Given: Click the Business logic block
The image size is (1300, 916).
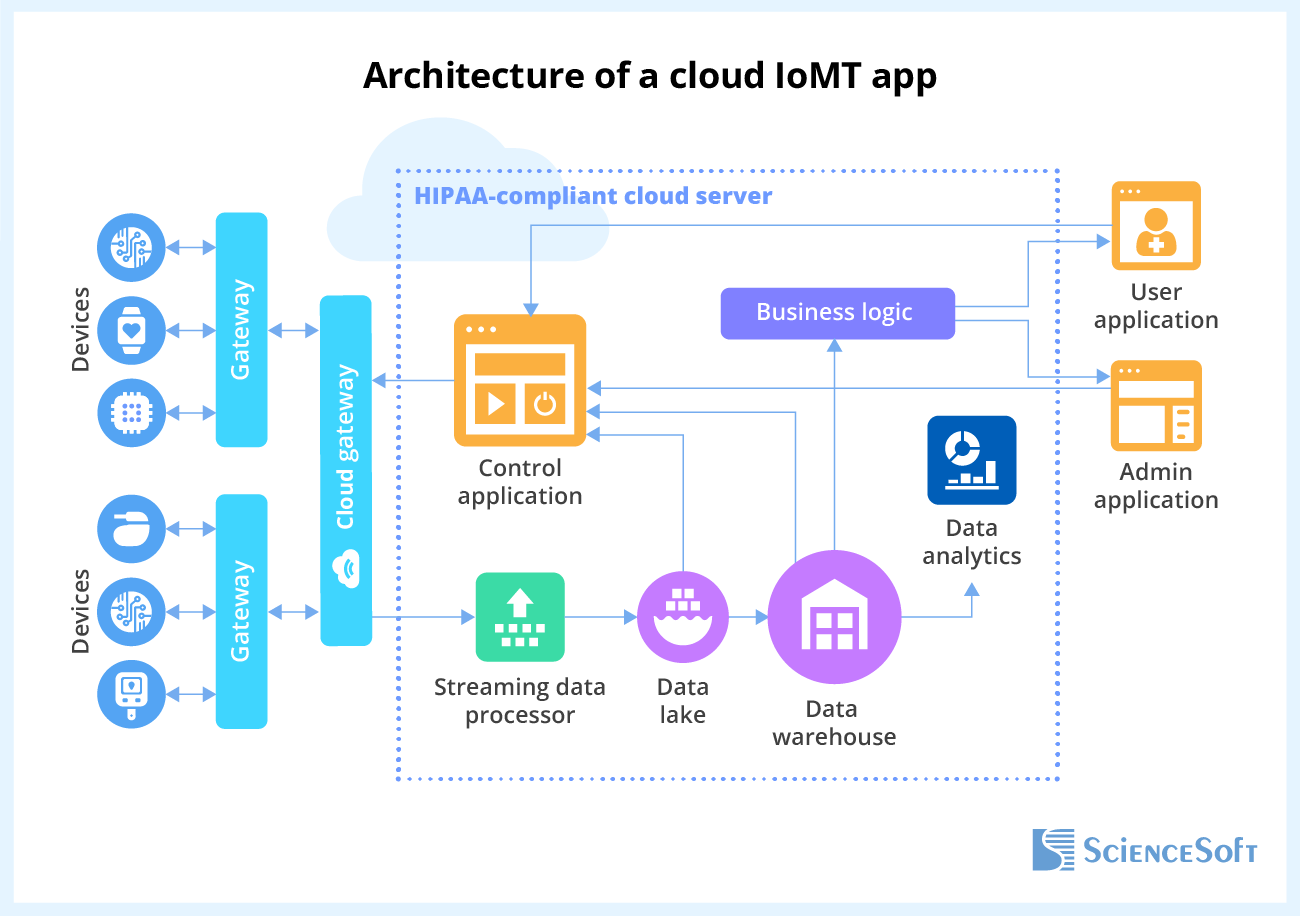Looking at the screenshot, I should pos(837,312).
